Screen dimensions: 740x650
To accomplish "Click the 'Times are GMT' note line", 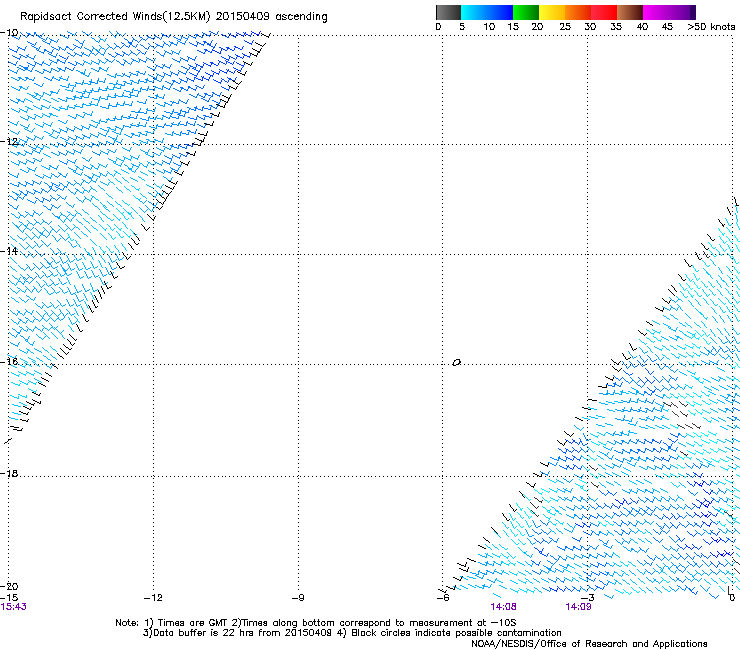I will (x=315, y=623).
